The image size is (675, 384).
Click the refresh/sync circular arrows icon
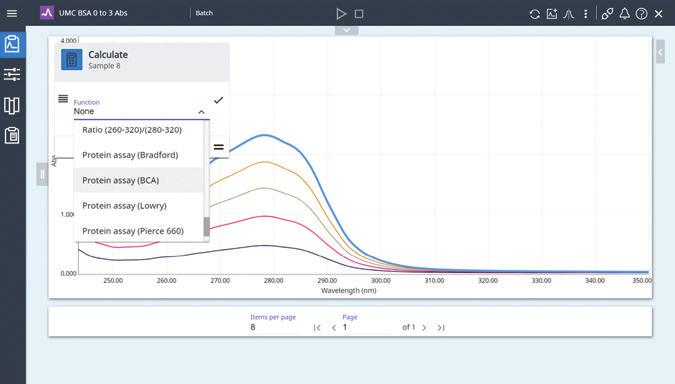coord(535,14)
